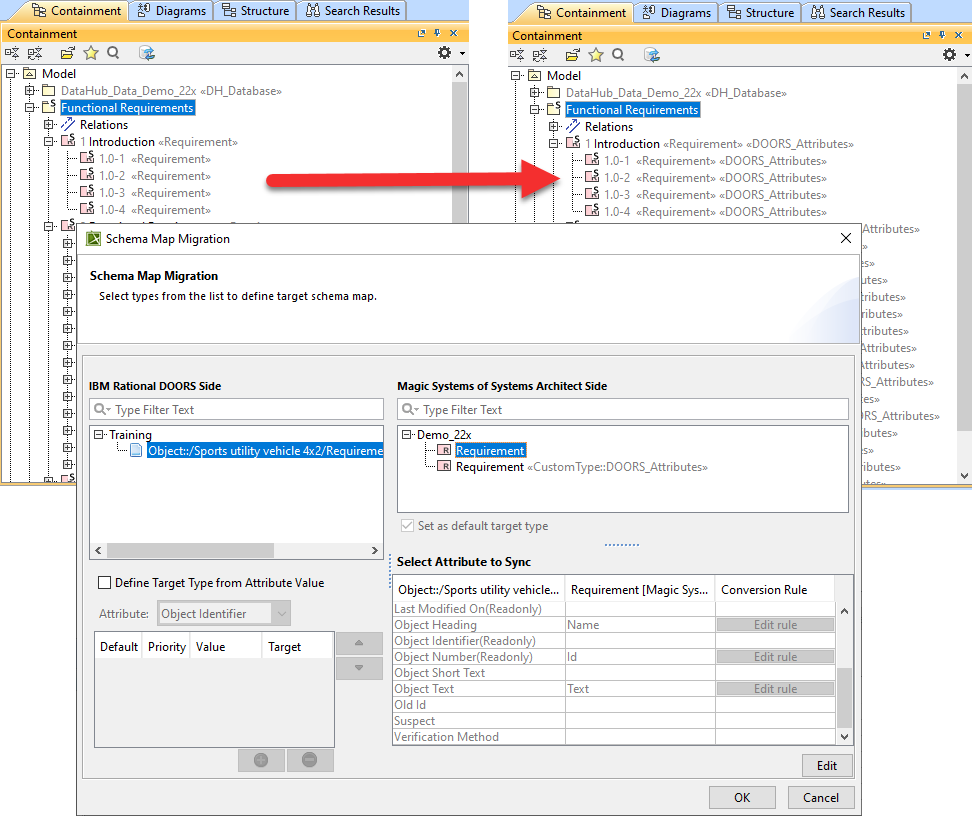Click the search magnifier icon in left Containment toolbar
The image size is (972, 816).
(113, 53)
